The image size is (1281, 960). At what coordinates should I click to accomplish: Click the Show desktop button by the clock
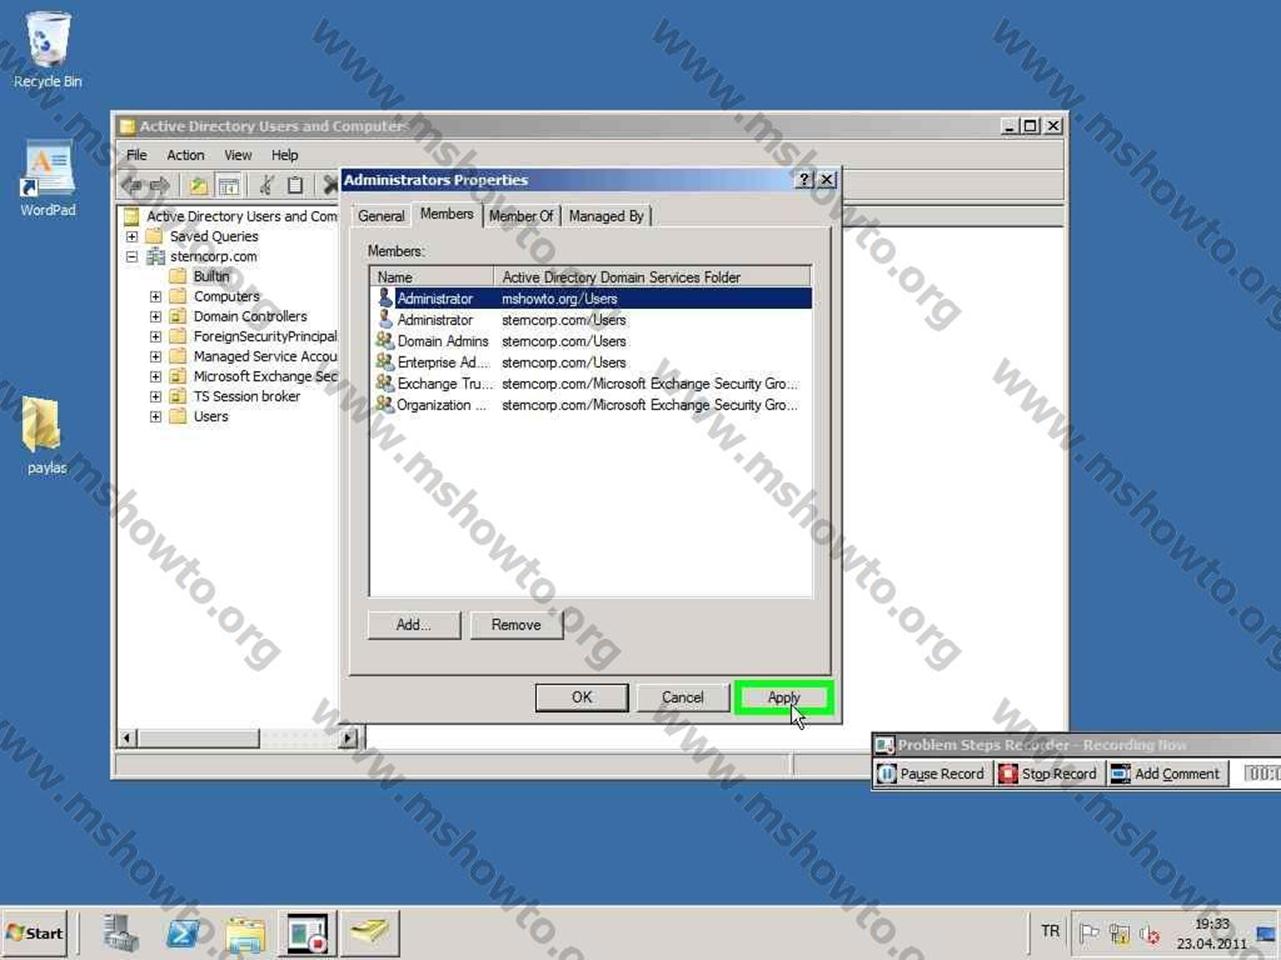[x=1268, y=934]
